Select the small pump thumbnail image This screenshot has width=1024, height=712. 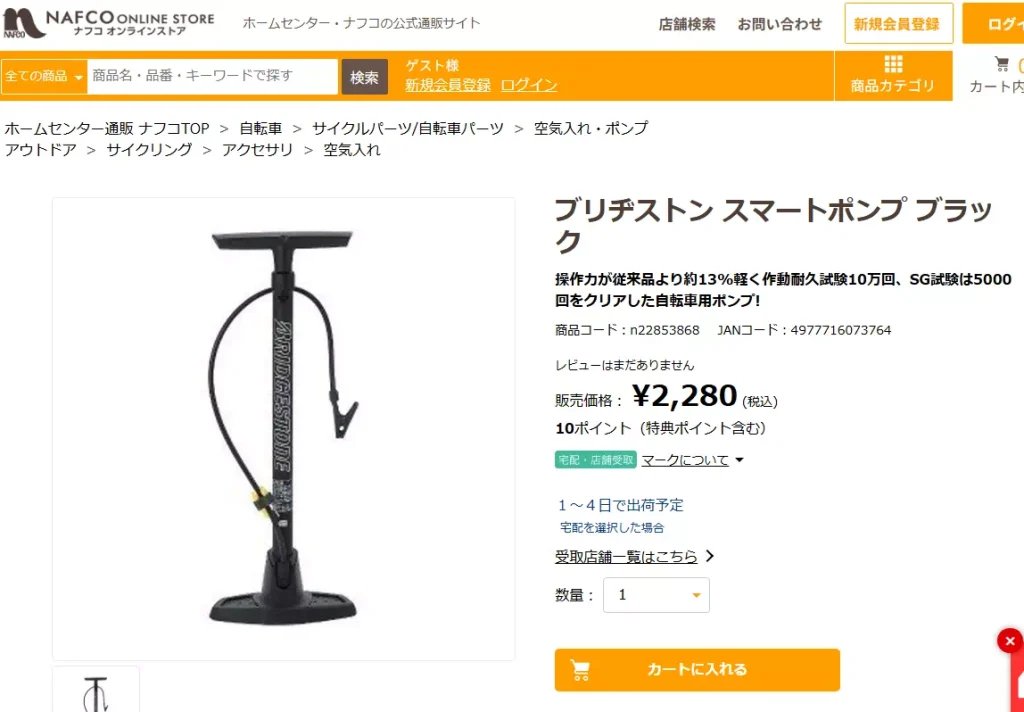point(95,690)
